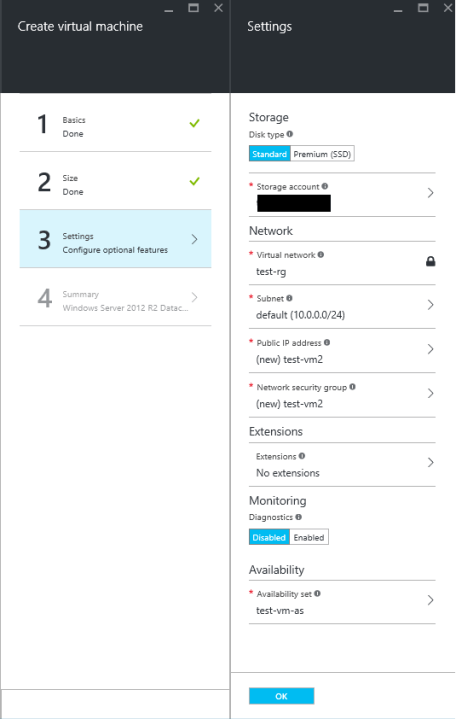This screenshot has width=456, height=719.
Task: Click the Availability set info icon
Action: 317,594
